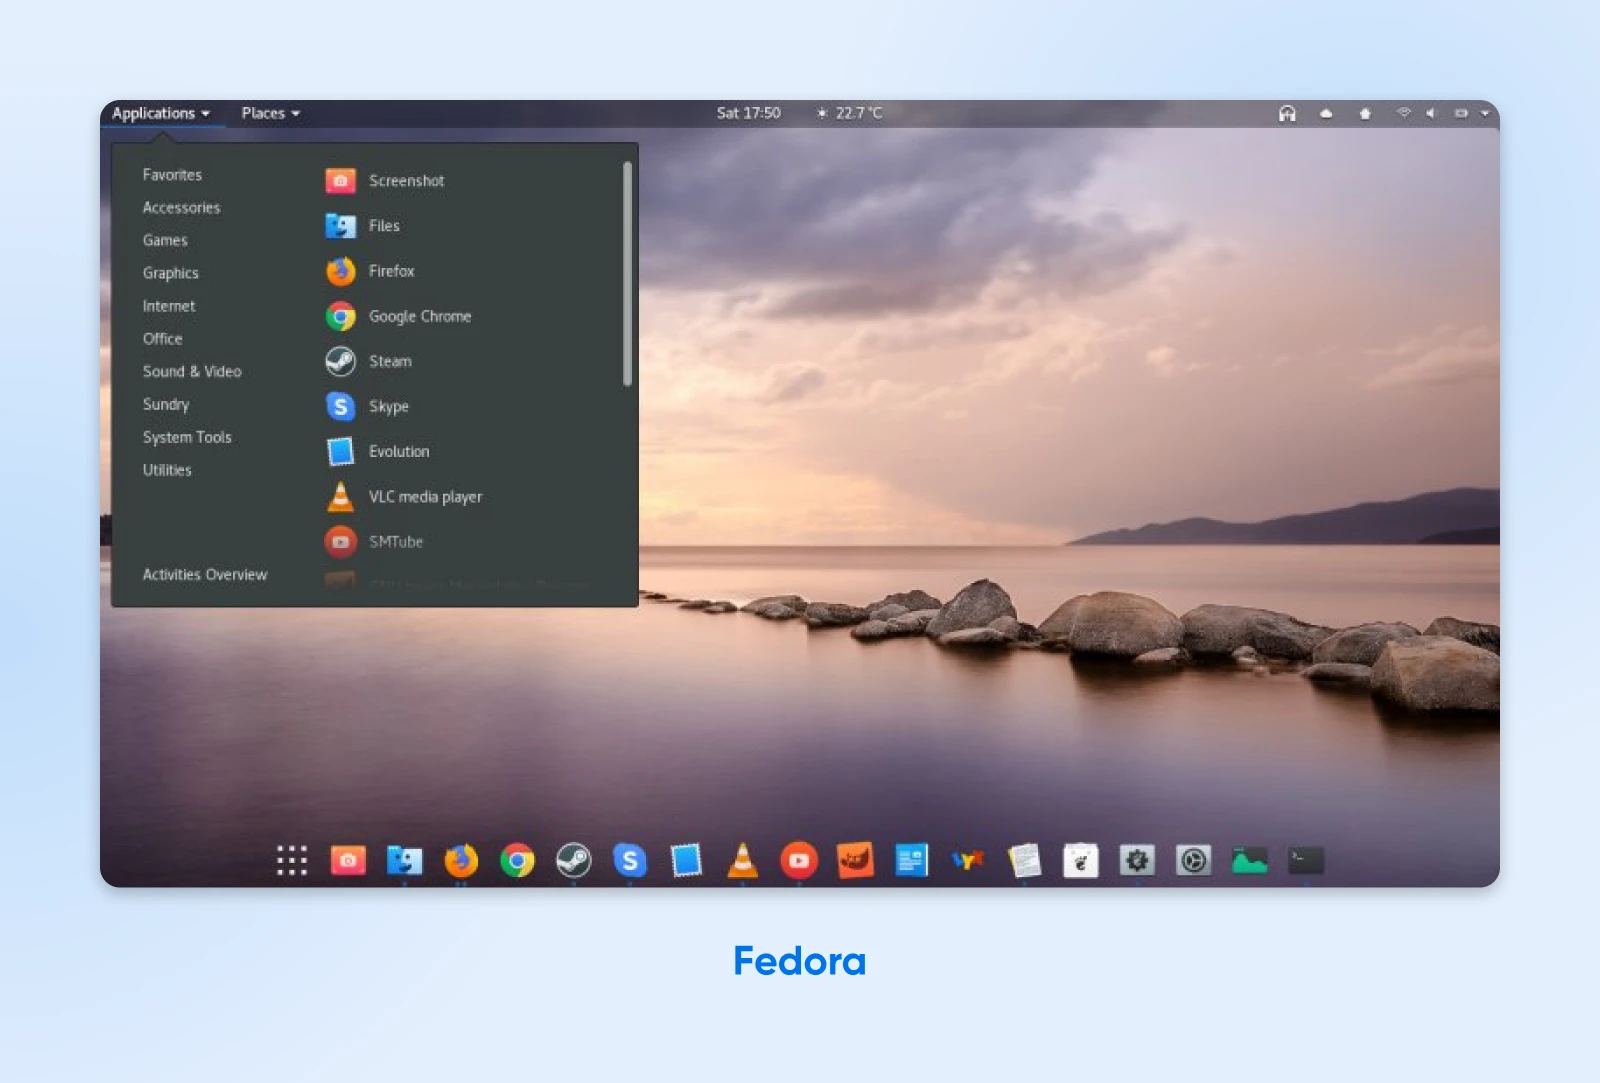Start Steam from the applications menu list

point(368,361)
